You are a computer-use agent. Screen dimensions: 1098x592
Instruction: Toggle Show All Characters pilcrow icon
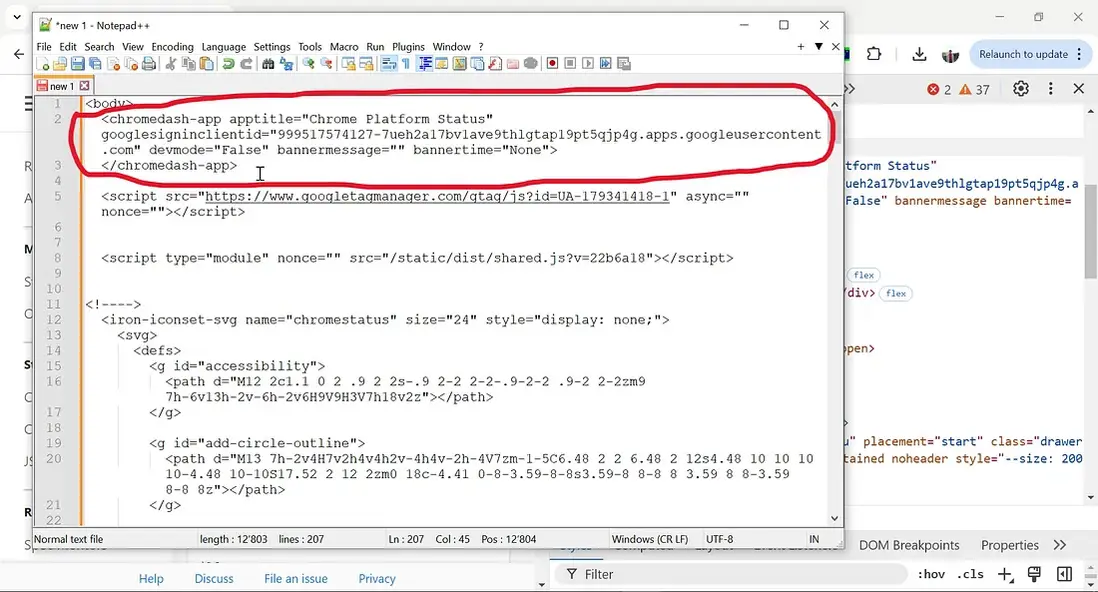pos(405,64)
